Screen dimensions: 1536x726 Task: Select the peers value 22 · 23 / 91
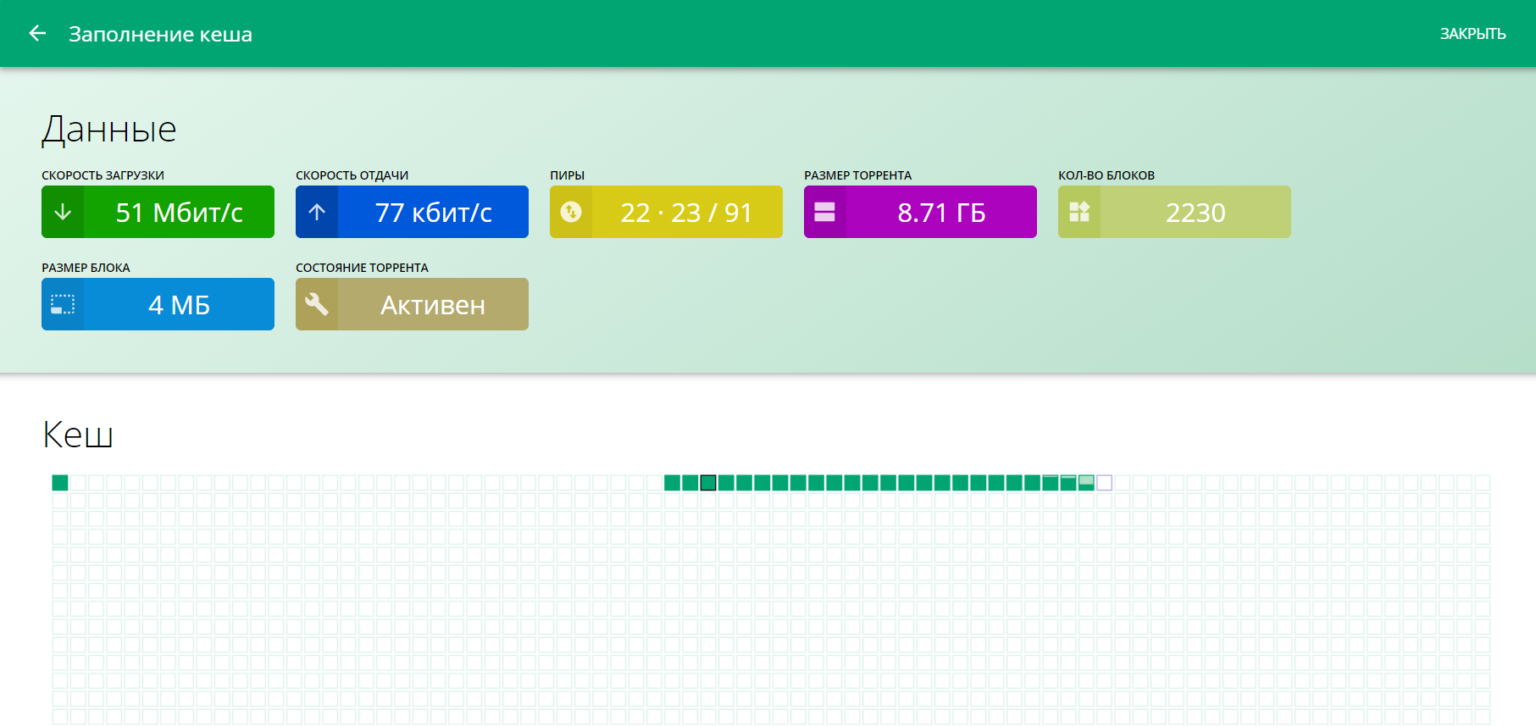[x=686, y=212]
